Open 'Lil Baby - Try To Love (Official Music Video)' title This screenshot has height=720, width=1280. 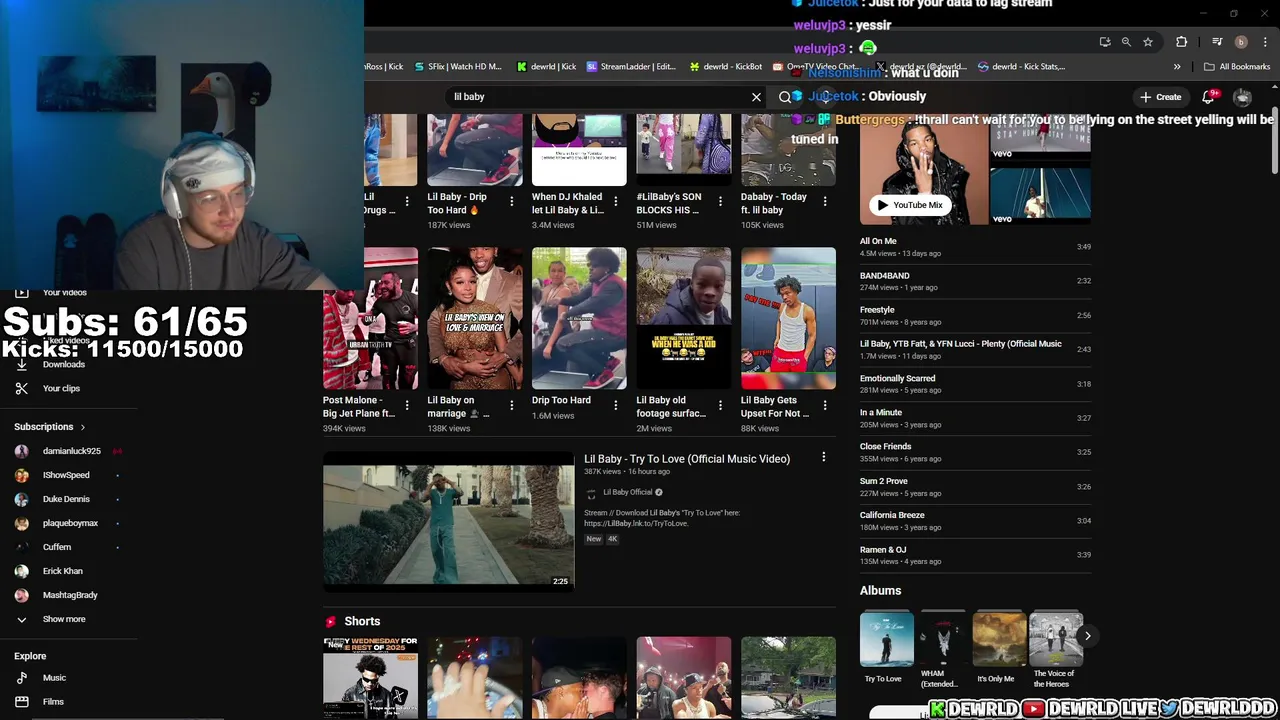tap(687, 459)
